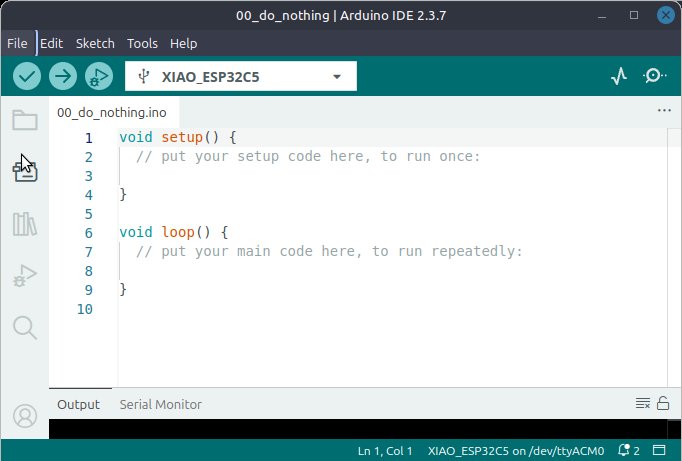Open the Debug panel in the sidebar
Screen dimensions: 682x461
coord(25,276)
